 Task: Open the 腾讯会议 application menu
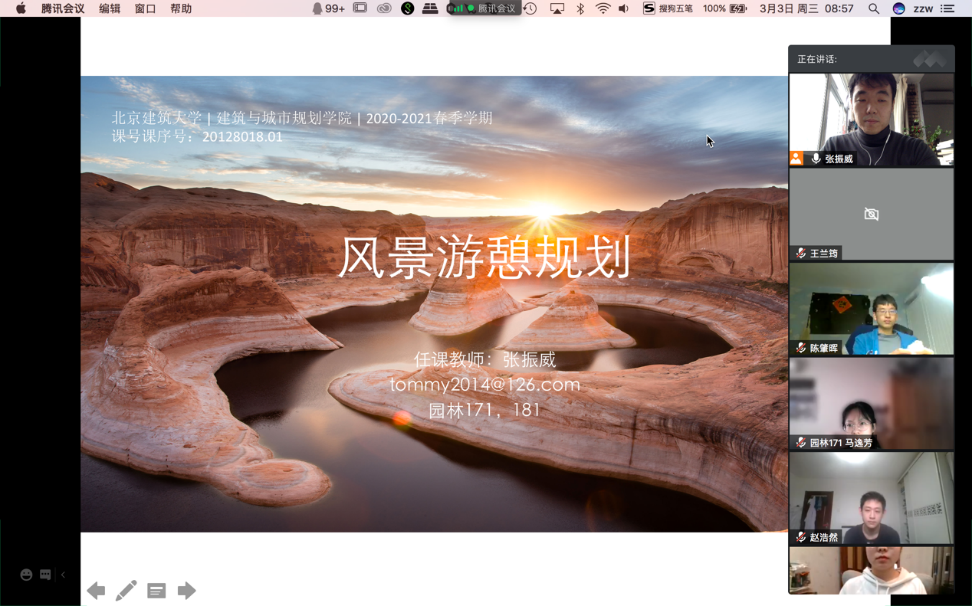[x=62, y=8]
